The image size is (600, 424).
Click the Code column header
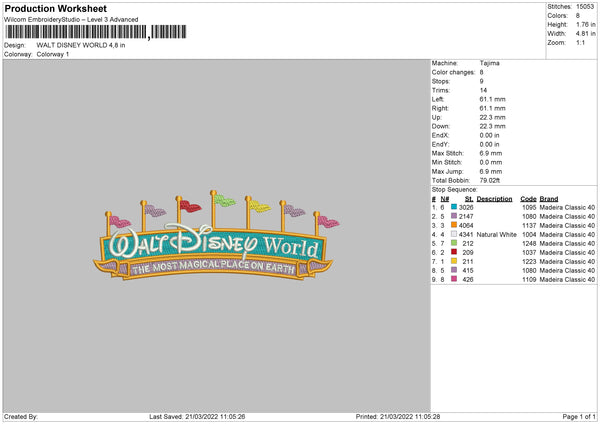(x=528, y=199)
